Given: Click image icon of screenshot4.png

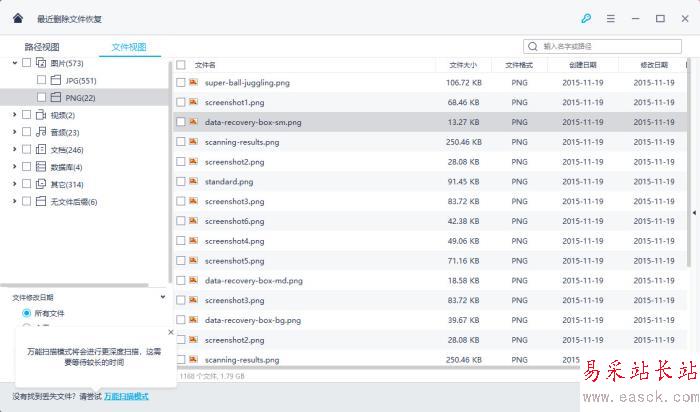Looking at the screenshot, I should [x=193, y=241].
